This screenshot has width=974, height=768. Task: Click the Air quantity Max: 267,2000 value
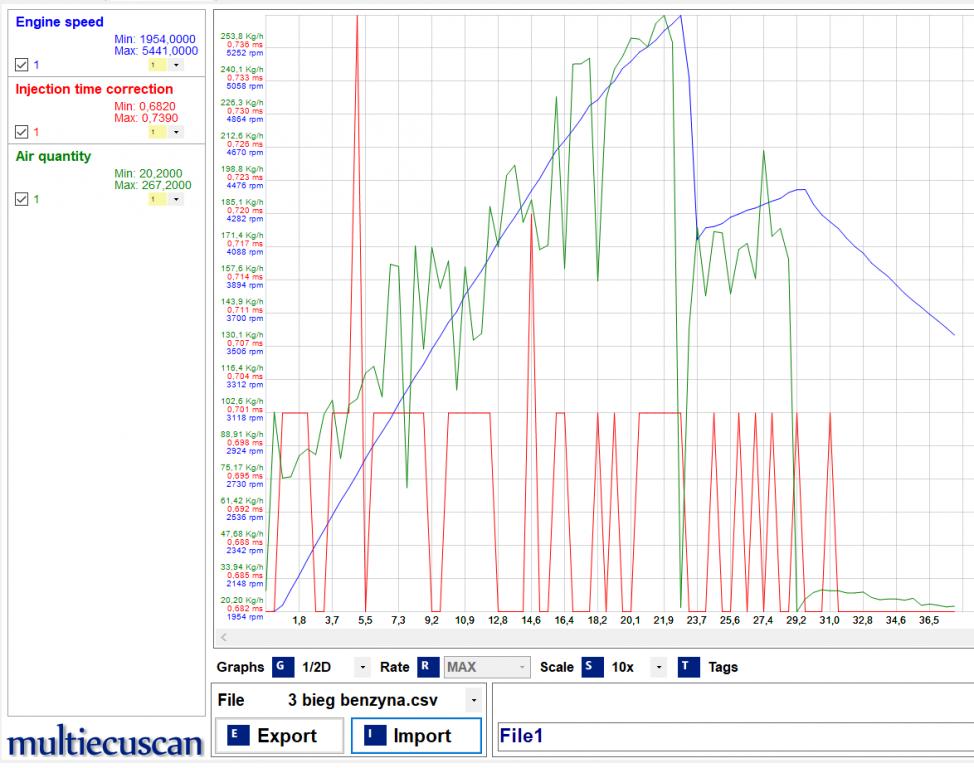coord(153,185)
